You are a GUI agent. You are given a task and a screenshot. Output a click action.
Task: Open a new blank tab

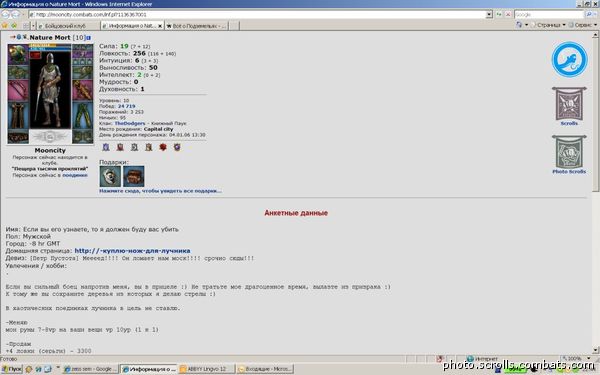coord(234,26)
